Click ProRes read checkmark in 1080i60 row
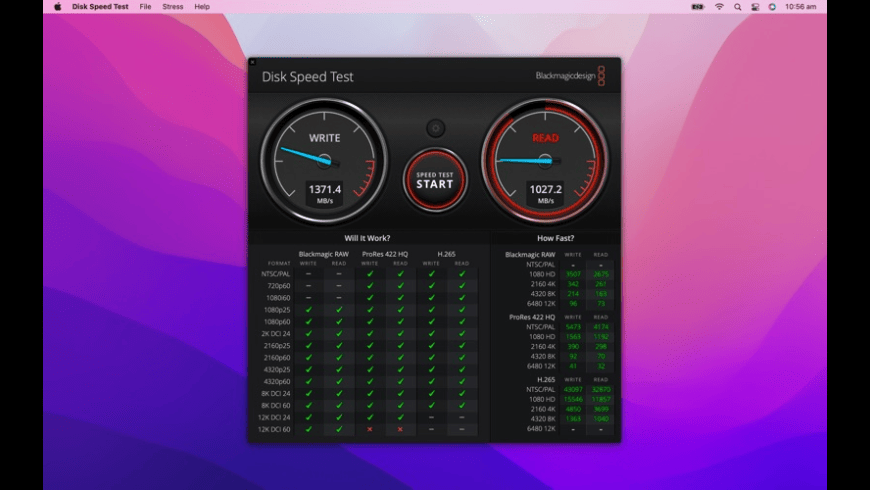 coord(400,297)
